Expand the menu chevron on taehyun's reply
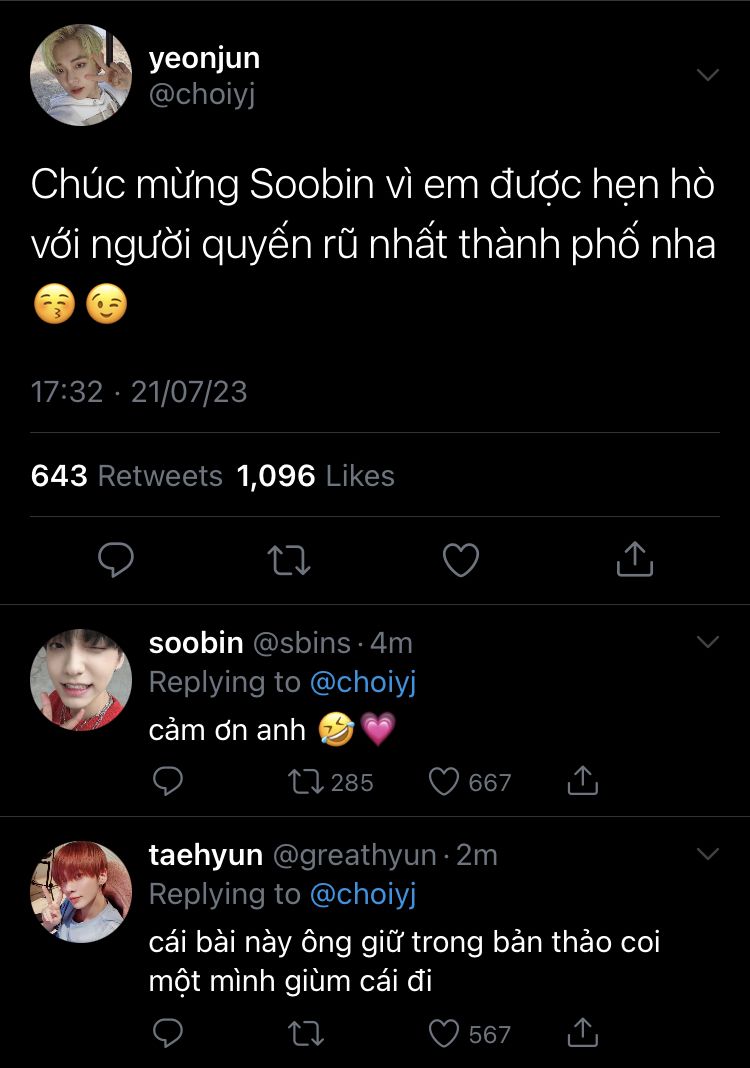 coord(707,854)
